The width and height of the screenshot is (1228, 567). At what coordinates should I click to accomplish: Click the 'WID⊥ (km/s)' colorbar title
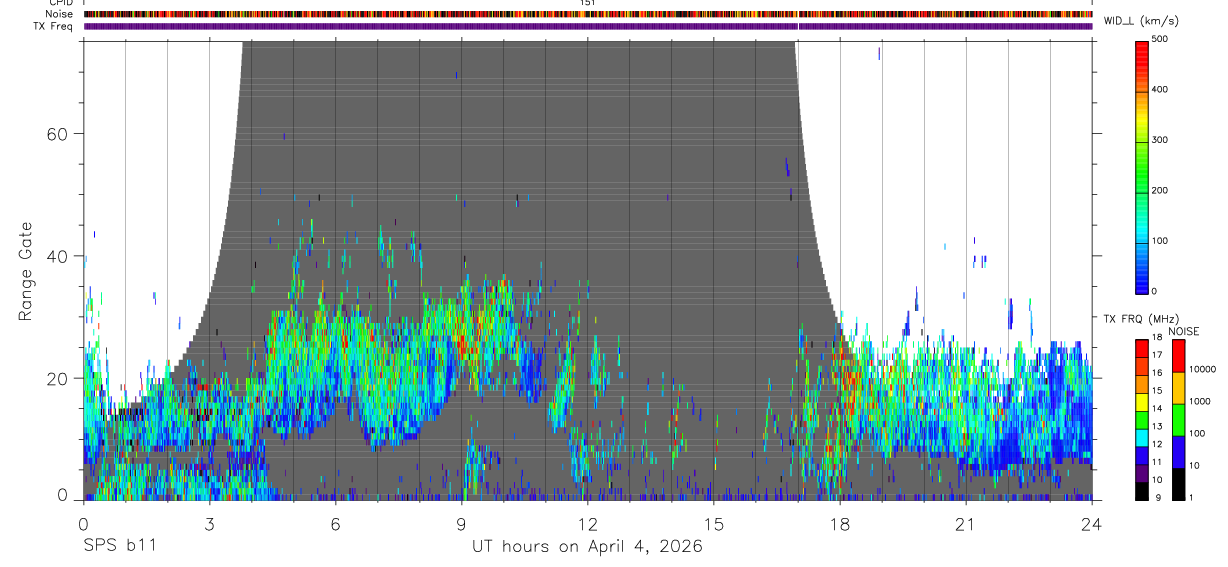1140,21
